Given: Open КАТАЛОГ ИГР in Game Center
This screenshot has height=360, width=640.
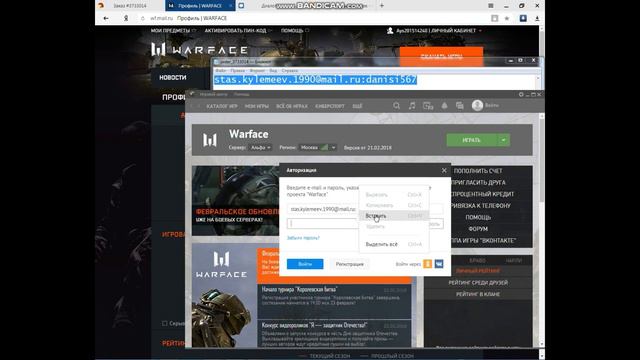Looking at the screenshot, I should coord(222,106).
